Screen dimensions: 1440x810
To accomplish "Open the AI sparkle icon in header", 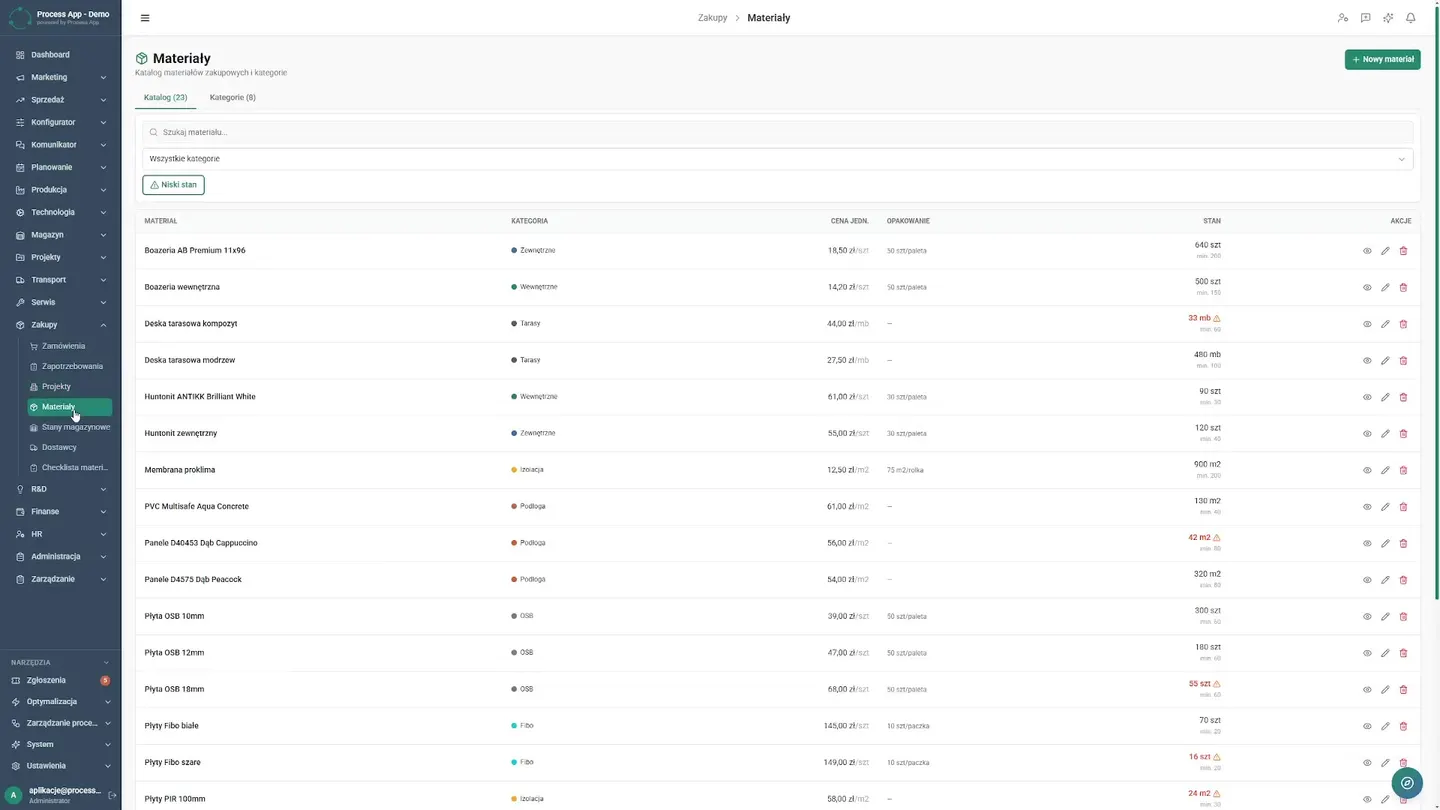I will coord(1388,18).
